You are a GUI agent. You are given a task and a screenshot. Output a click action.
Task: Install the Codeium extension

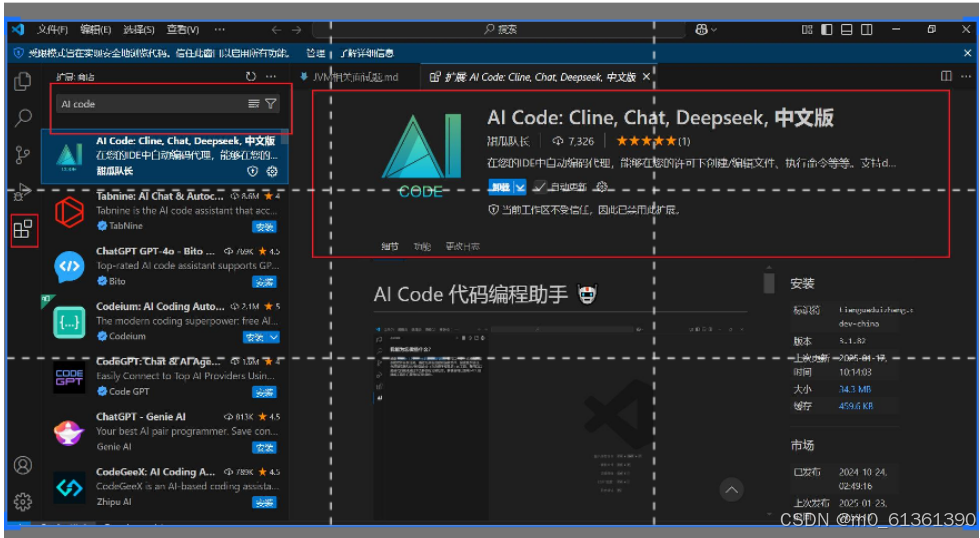[255, 337]
